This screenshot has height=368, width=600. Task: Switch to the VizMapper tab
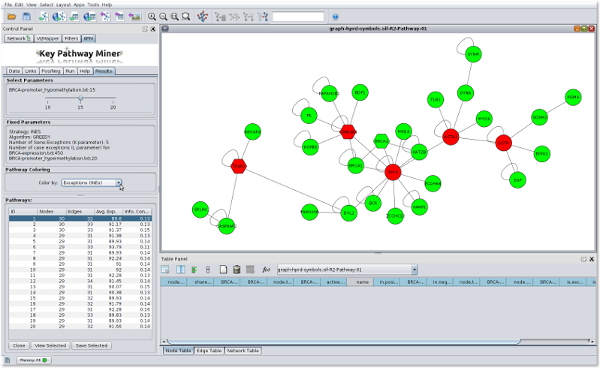coord(48,39)
